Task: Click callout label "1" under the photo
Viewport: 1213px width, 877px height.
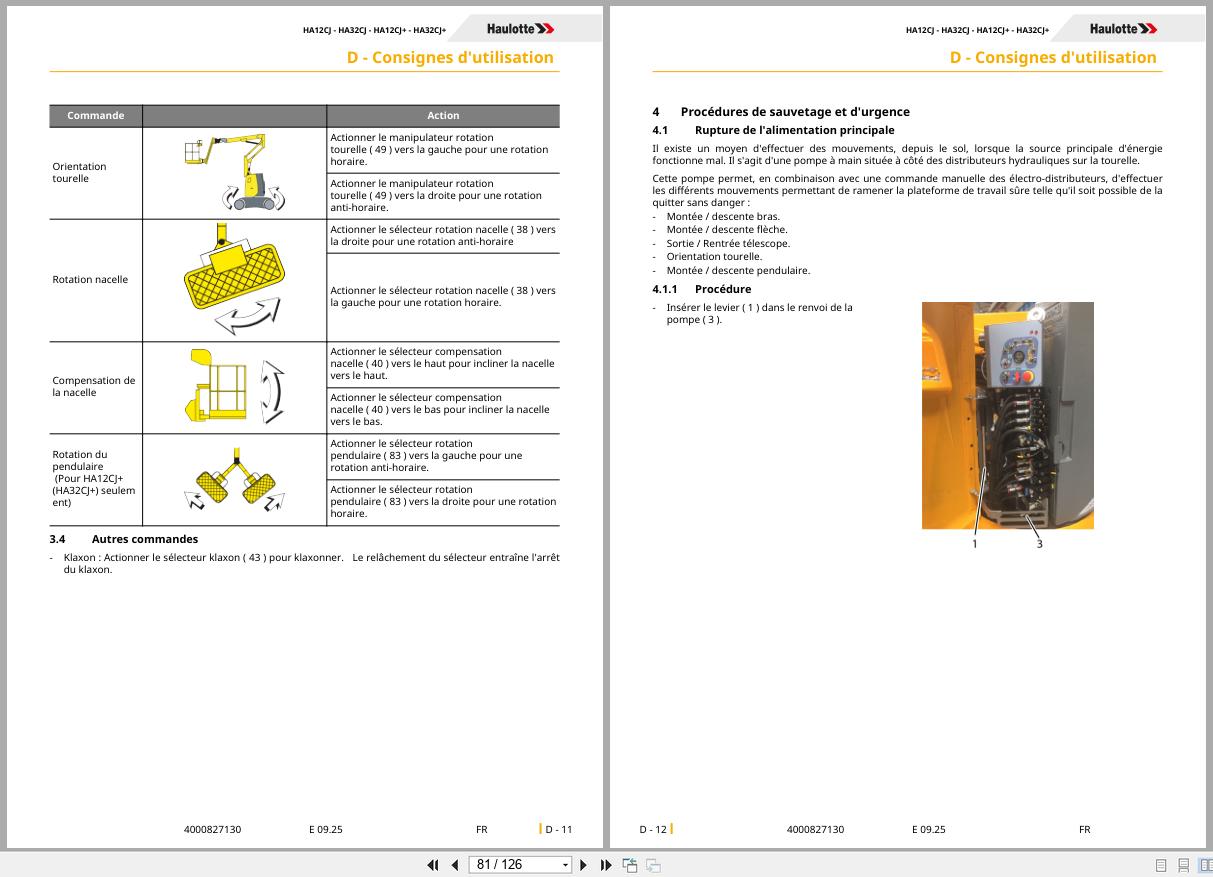Action: click(974, 544)
